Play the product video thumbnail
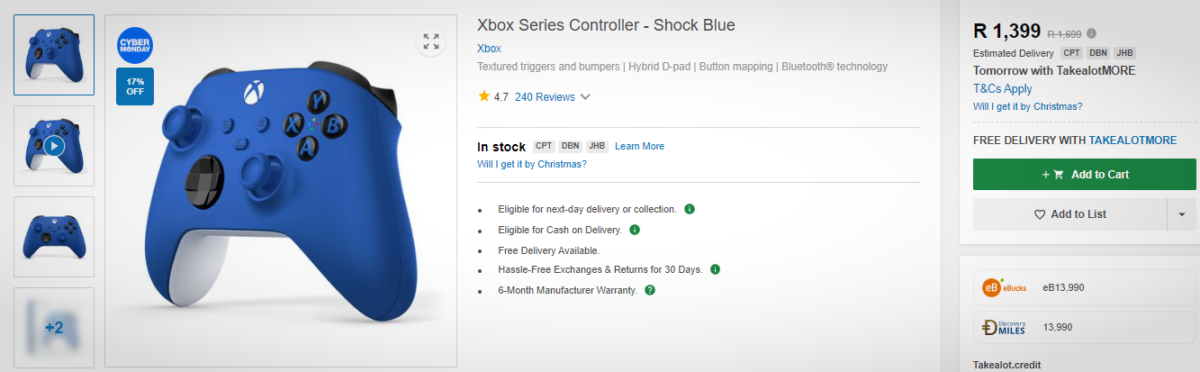 (x=54, y=146)
